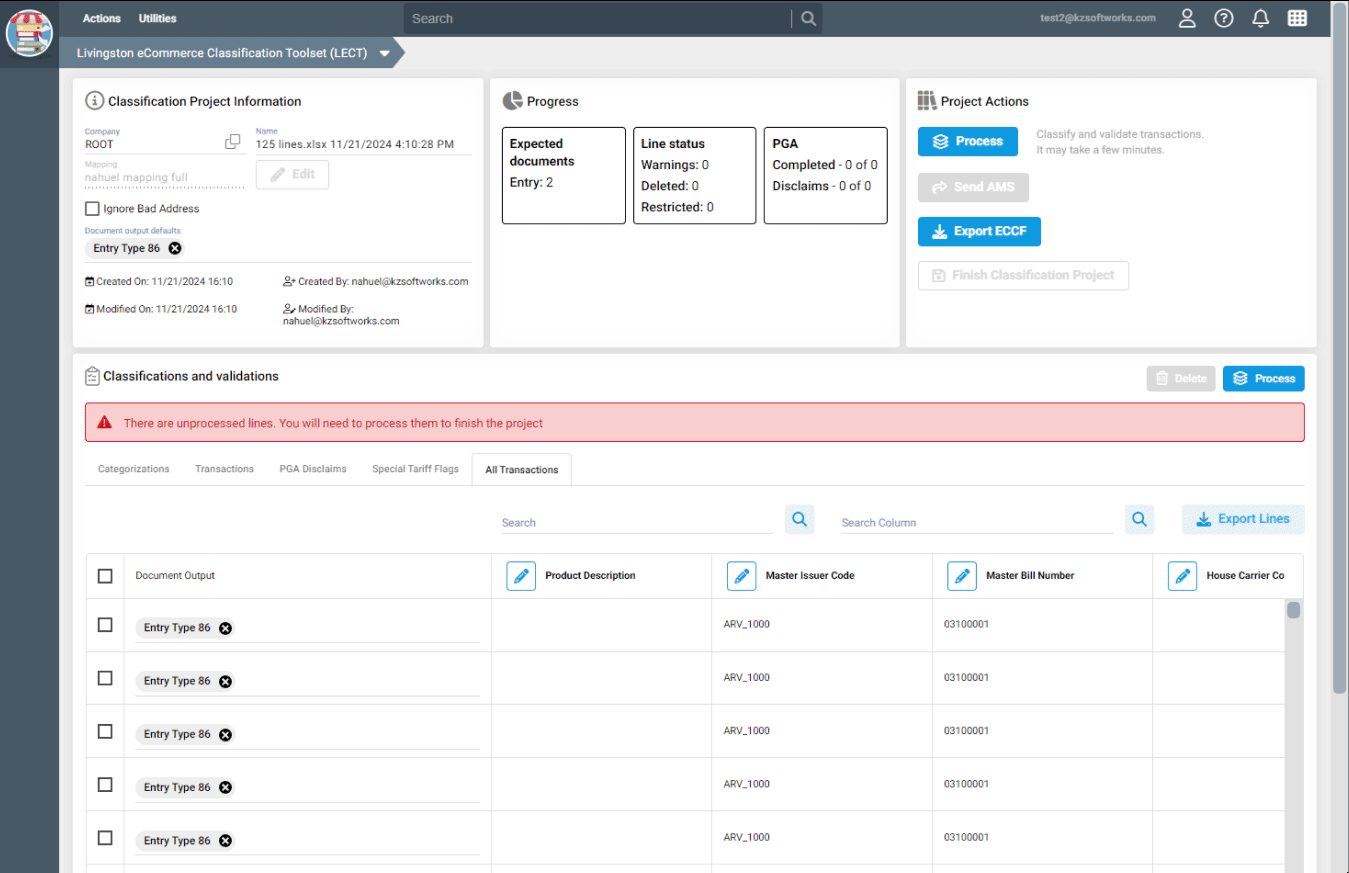Viewport: 1349px width, 873px height.
Task: Open the apps grid icon
Action: pos(1297,18)
